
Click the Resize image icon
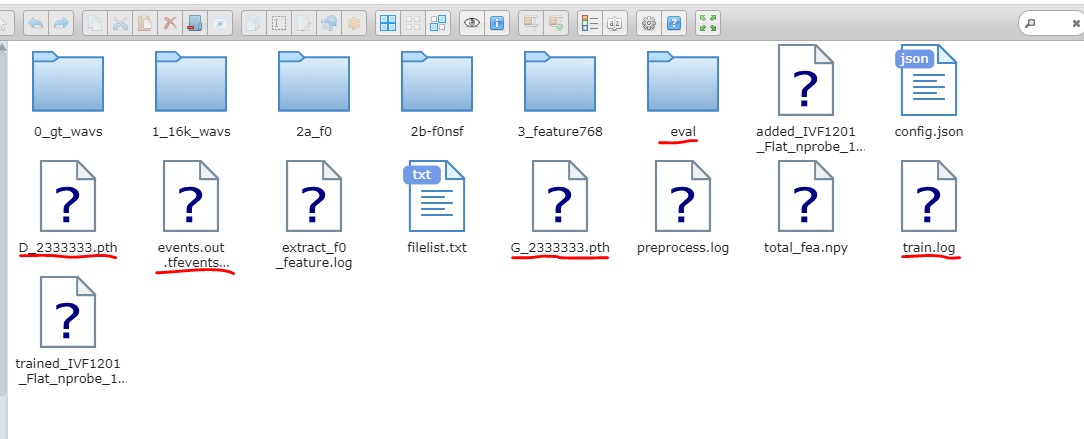click(x=329, y=24)
